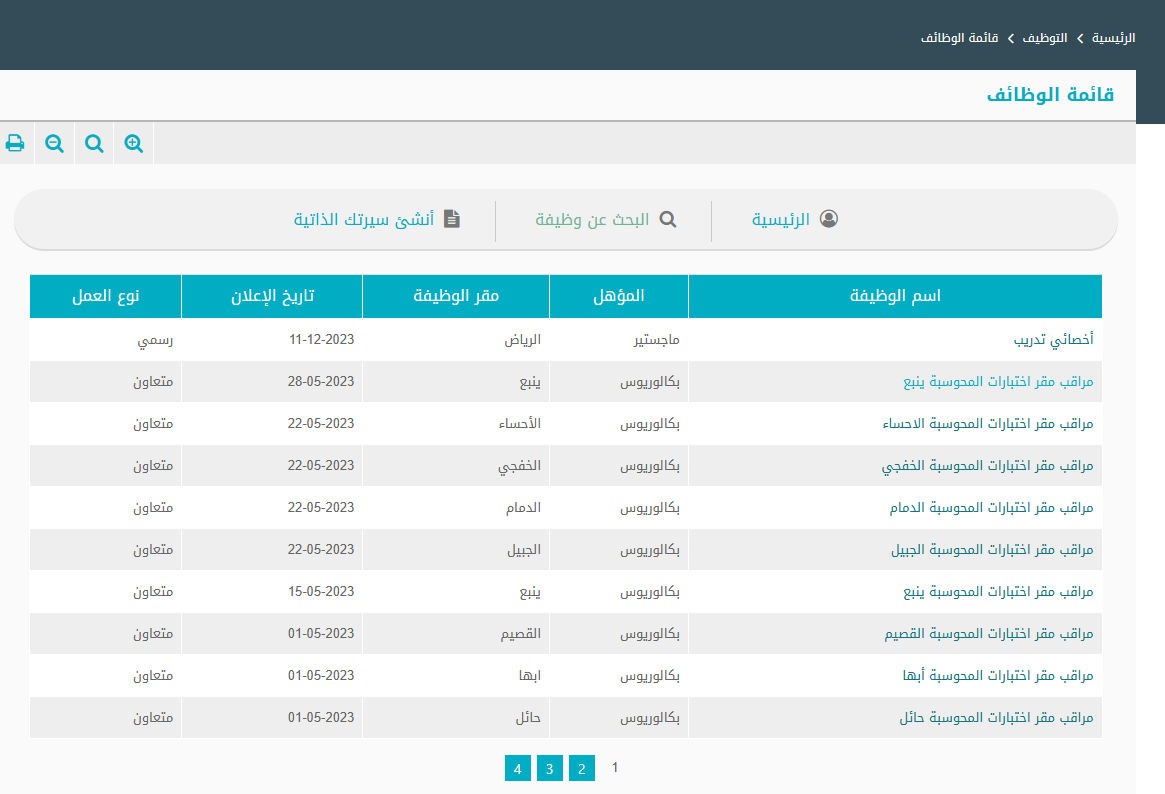Click the zoom in magnifier icon
The width and height of the screenshot is (1165, 794).
point(134,143)
